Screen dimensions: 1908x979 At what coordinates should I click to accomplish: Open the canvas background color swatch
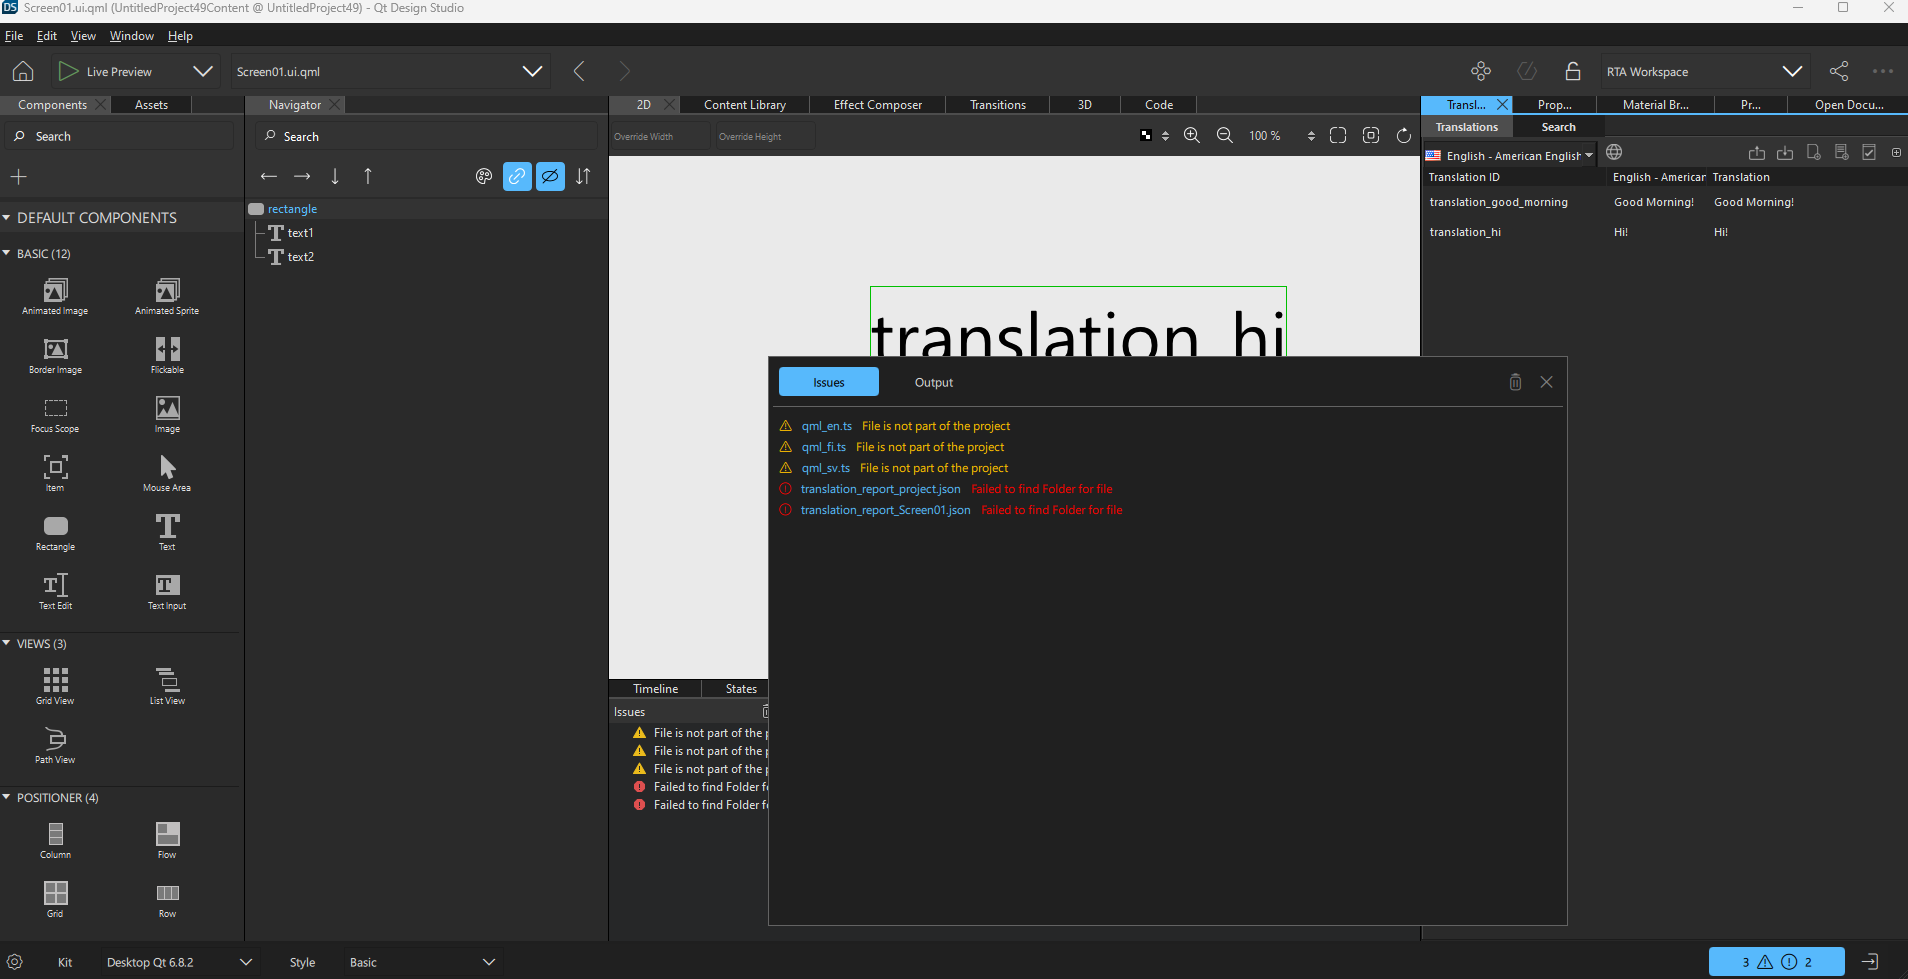click(1146, 136)
